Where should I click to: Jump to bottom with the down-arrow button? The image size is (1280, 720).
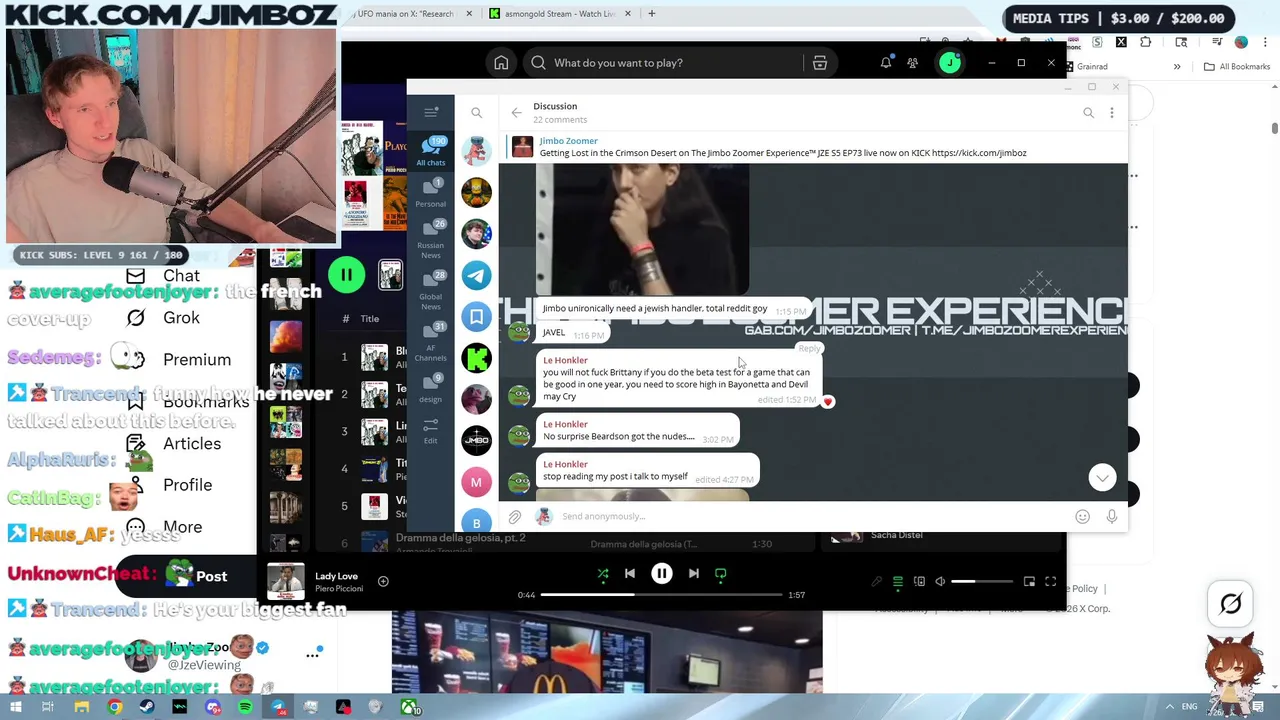1102,478
